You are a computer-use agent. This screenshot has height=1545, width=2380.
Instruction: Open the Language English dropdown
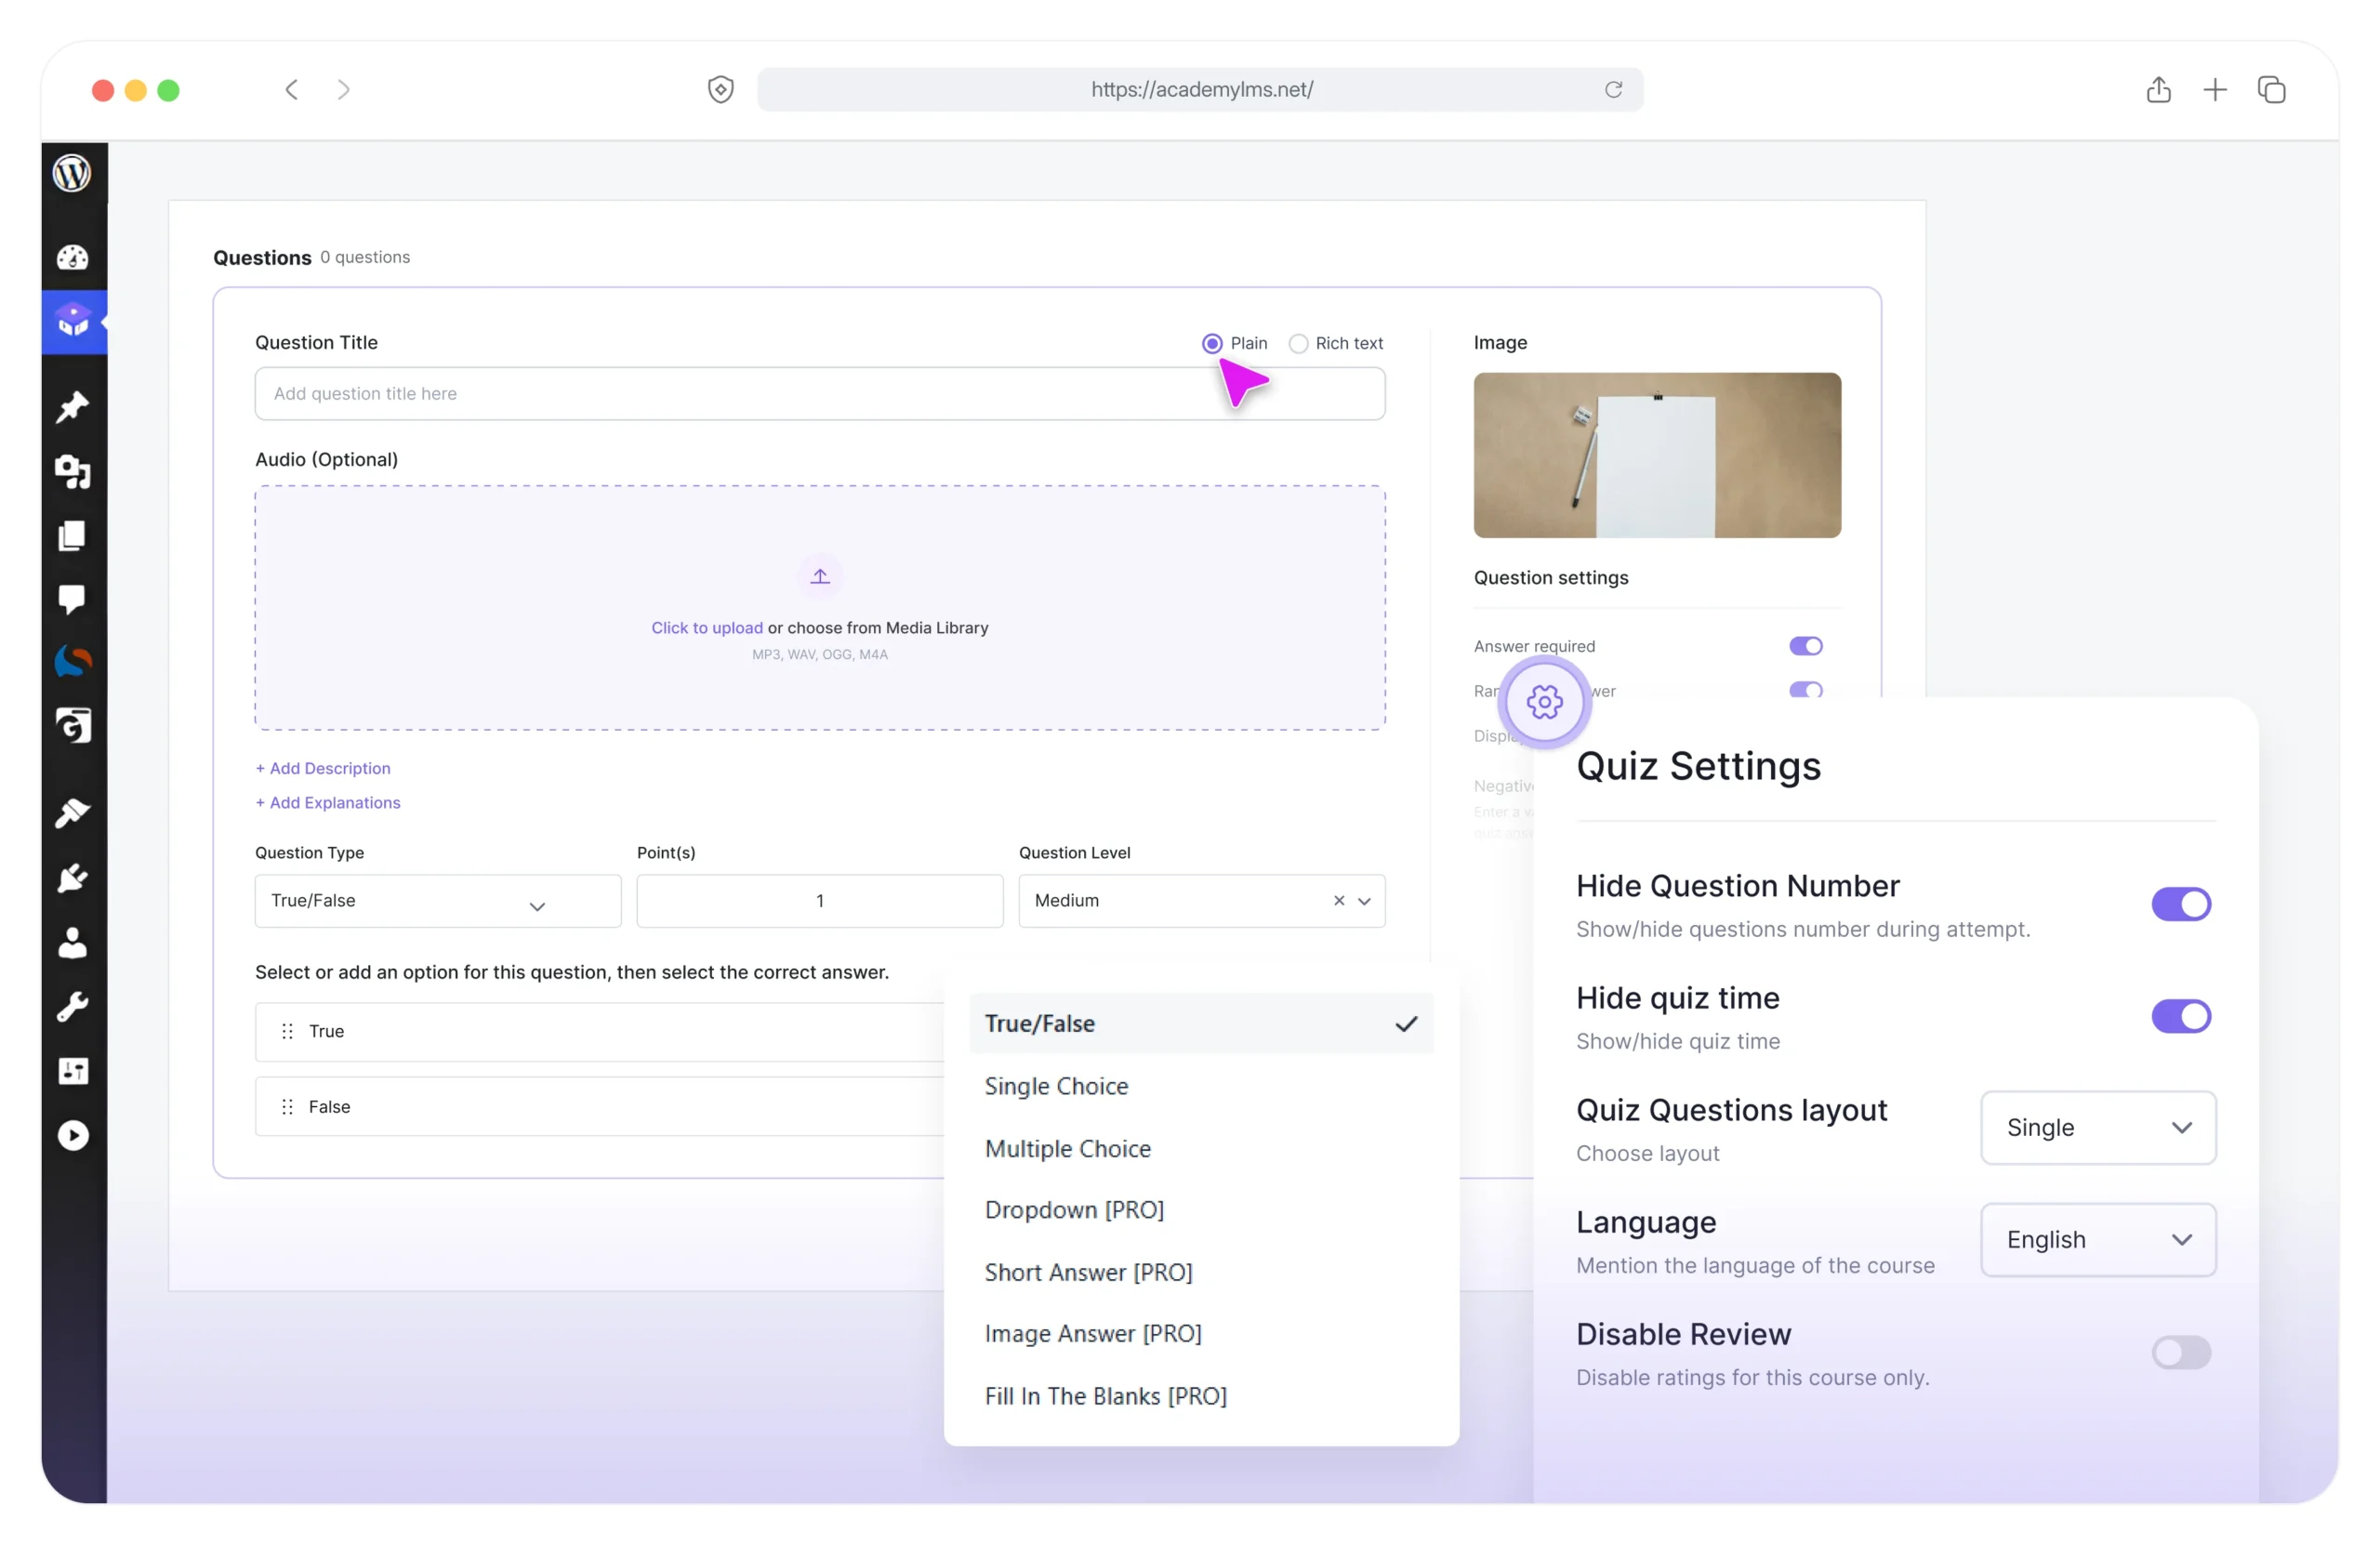2098,1240
